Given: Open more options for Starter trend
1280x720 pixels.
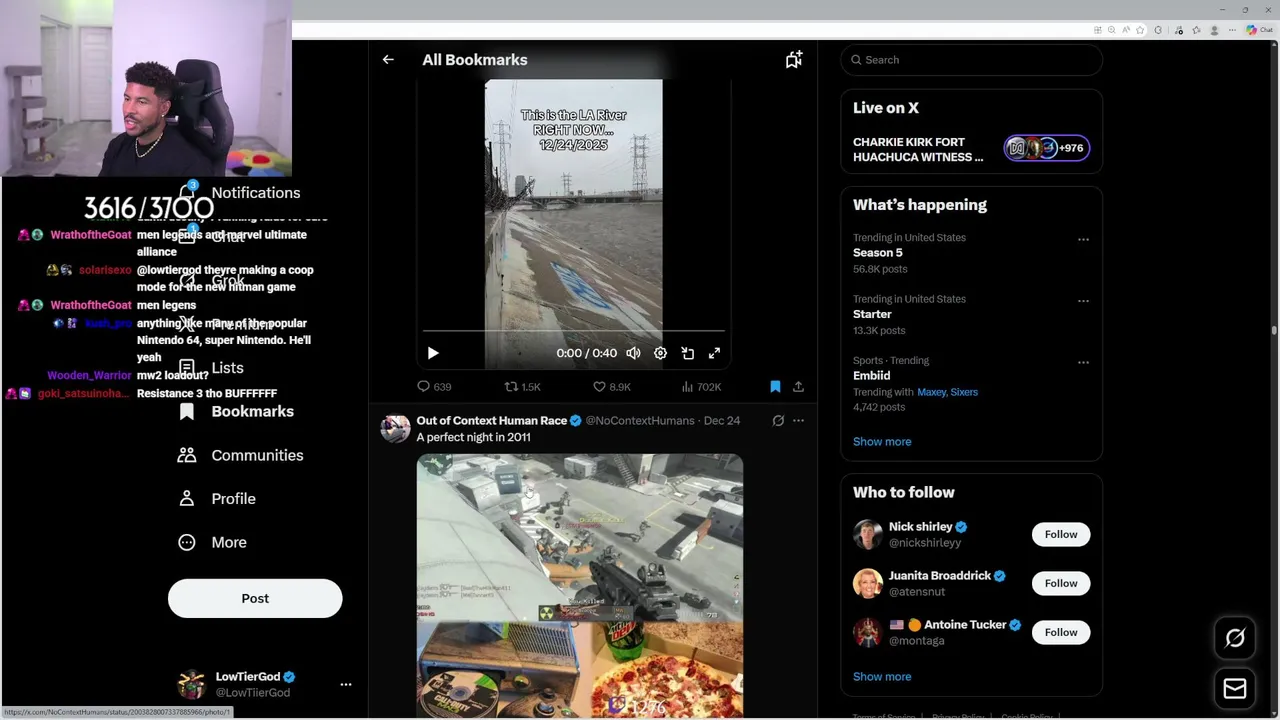Looking at the screenshot, I should coord(1083,301).
